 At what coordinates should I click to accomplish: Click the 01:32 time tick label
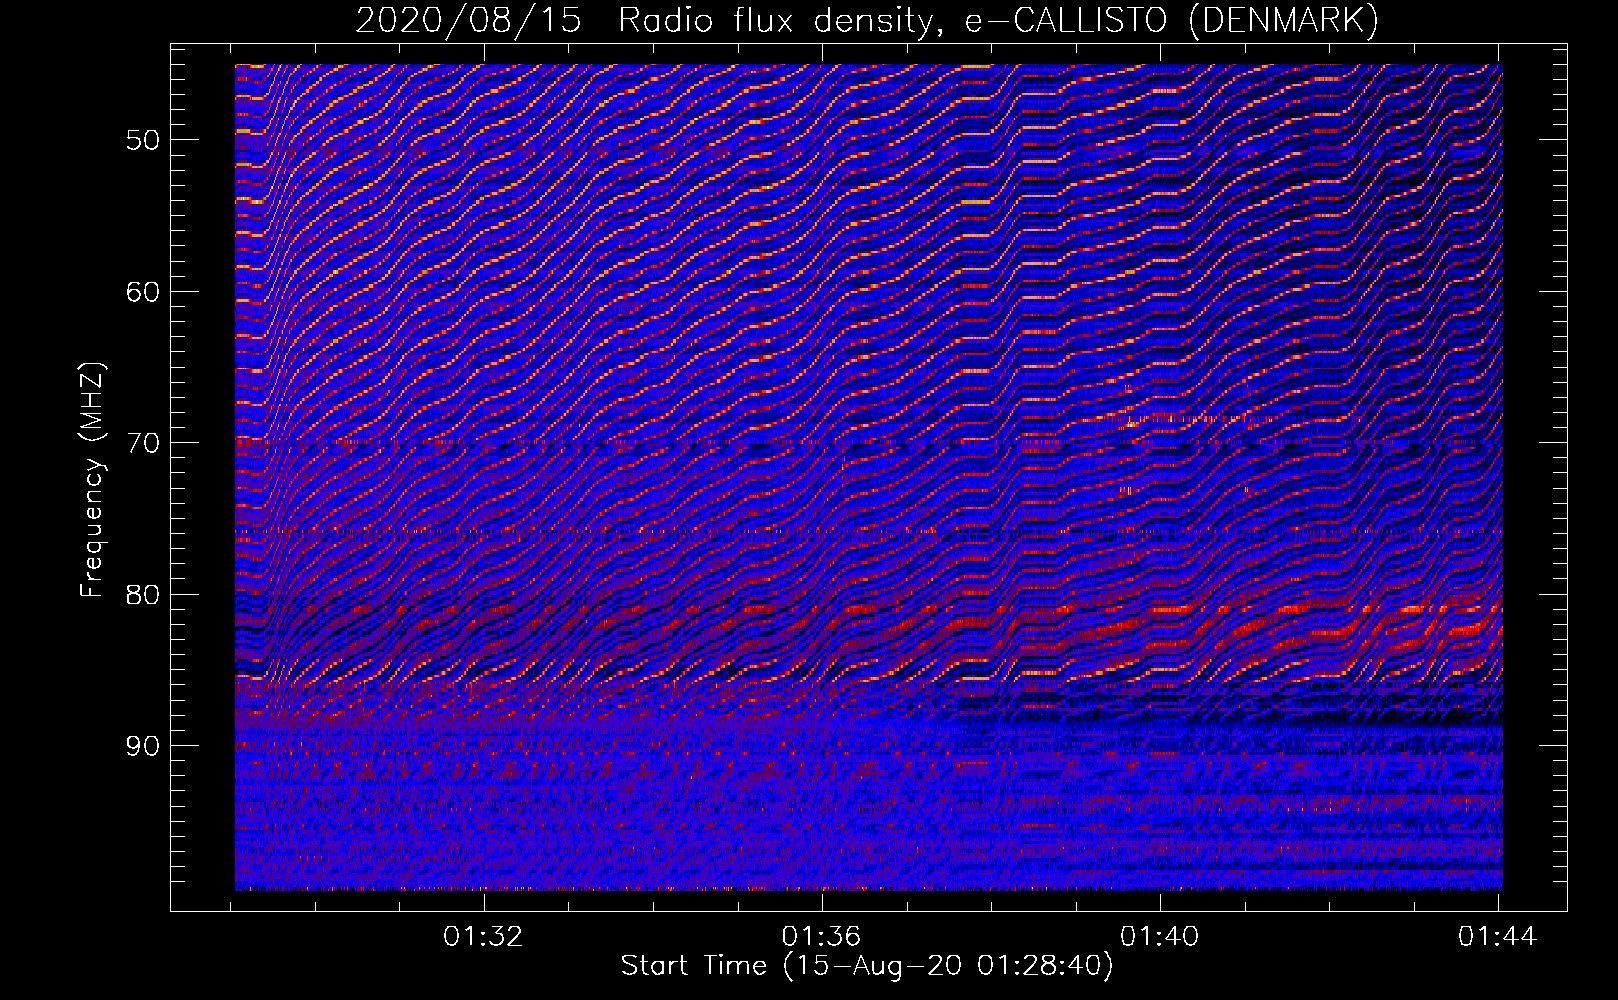point(484,937)
